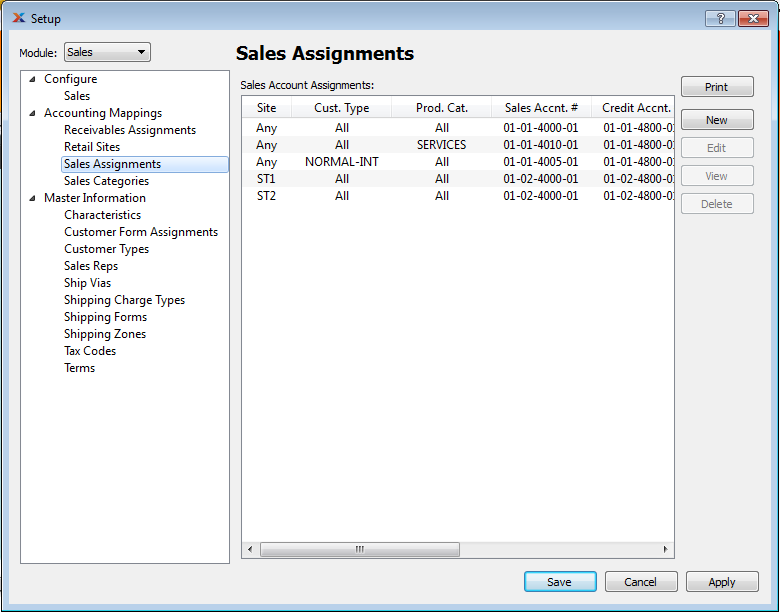Viewport: 780px width, 612px height.
Task: Collapse the Master Information section
Action: pos(32,198)
